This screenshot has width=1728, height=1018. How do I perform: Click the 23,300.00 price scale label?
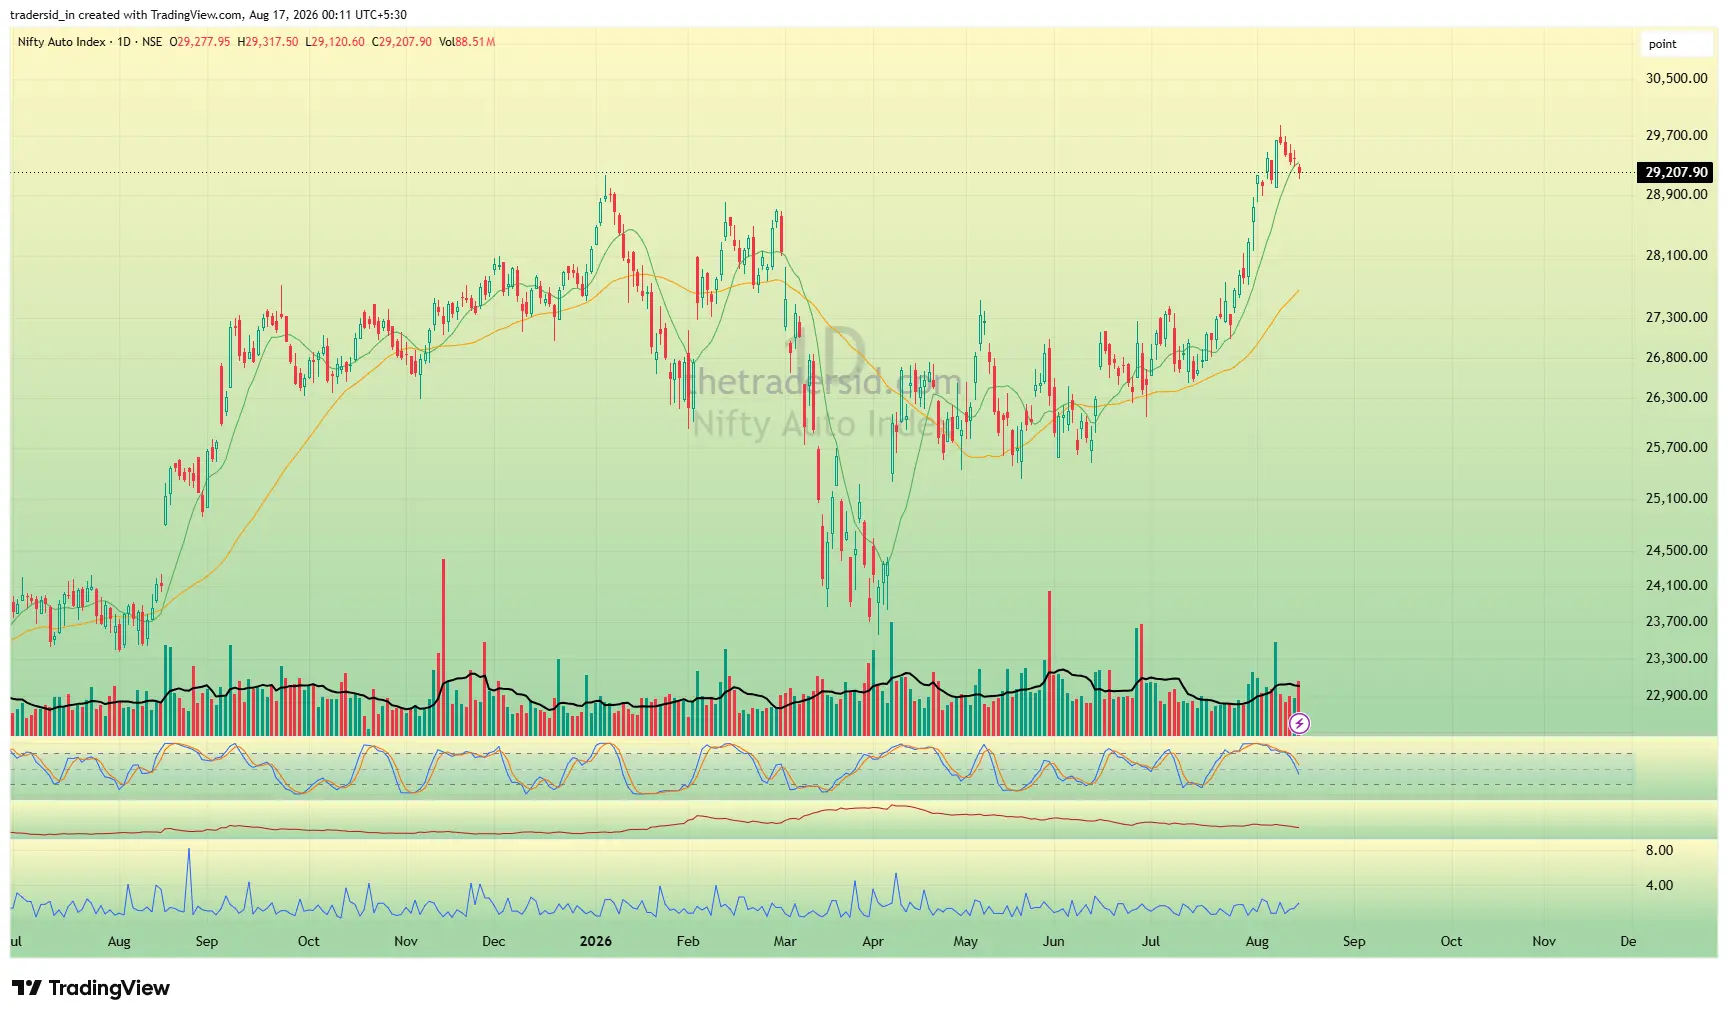pos(1677,658)
